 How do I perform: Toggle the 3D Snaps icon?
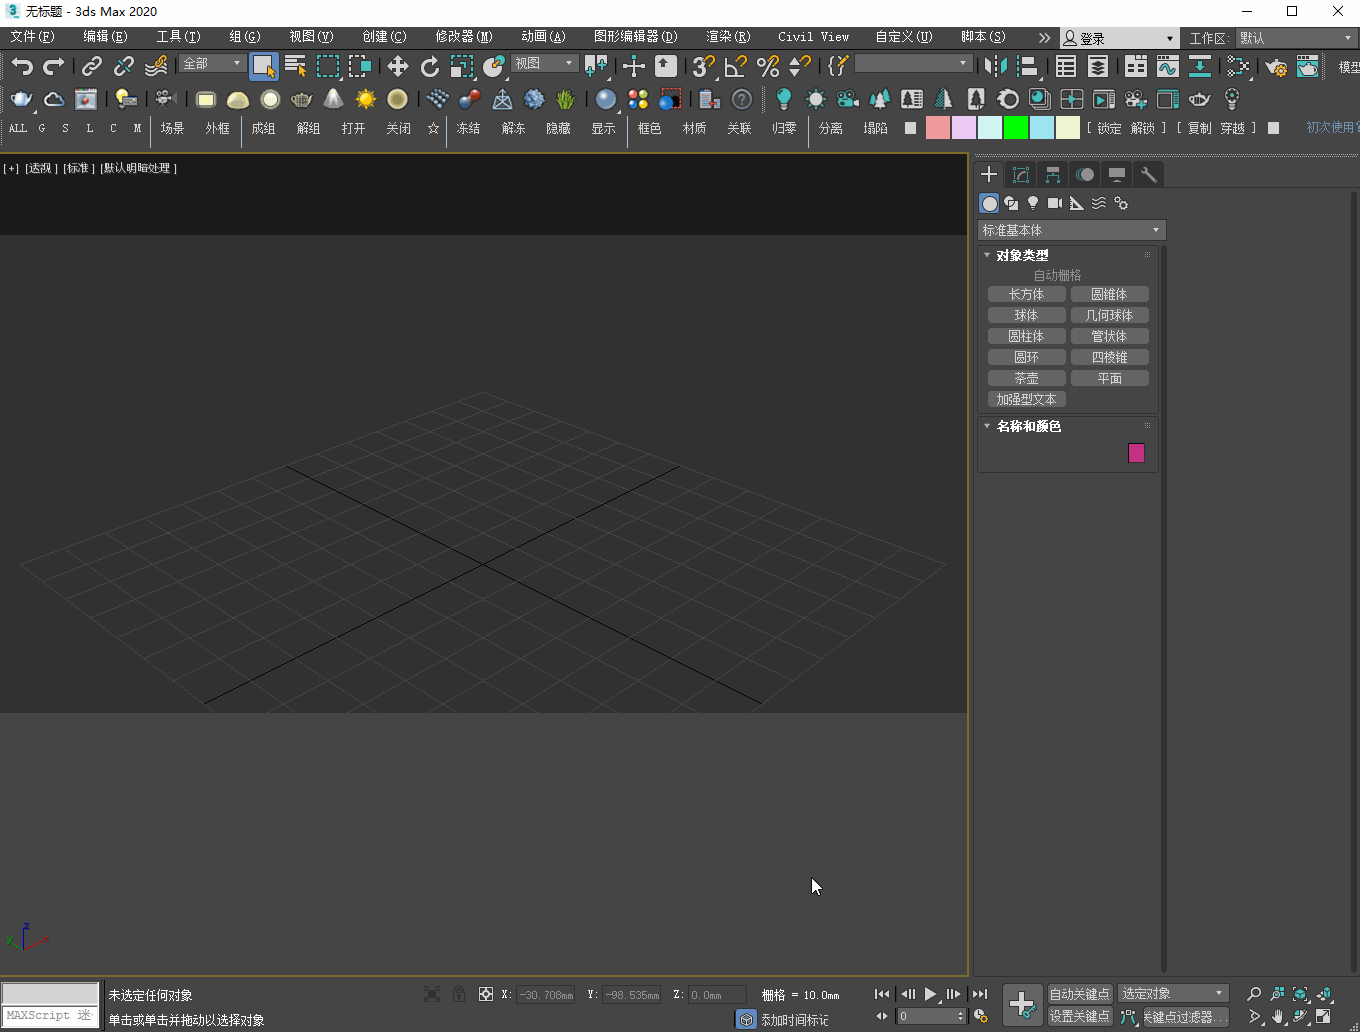click(x=704, y=66)
